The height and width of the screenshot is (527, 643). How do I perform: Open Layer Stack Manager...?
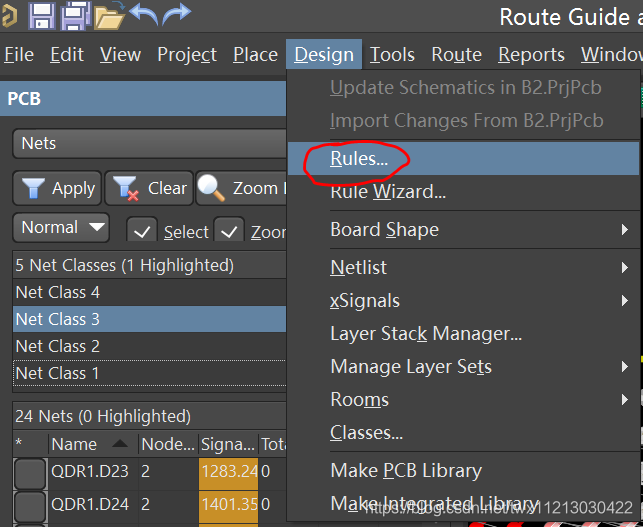point(463,333)
